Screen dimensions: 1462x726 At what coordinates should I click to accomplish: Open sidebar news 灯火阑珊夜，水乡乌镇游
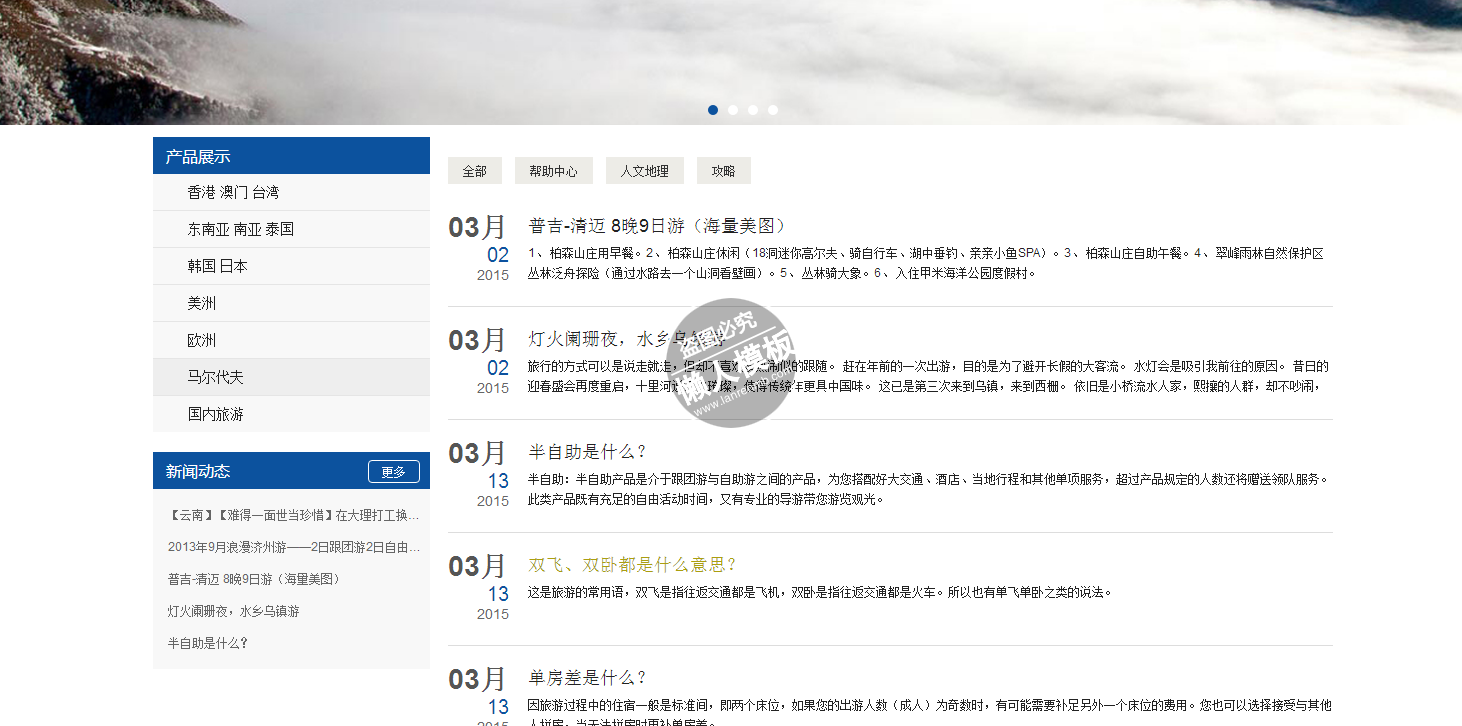233,611
